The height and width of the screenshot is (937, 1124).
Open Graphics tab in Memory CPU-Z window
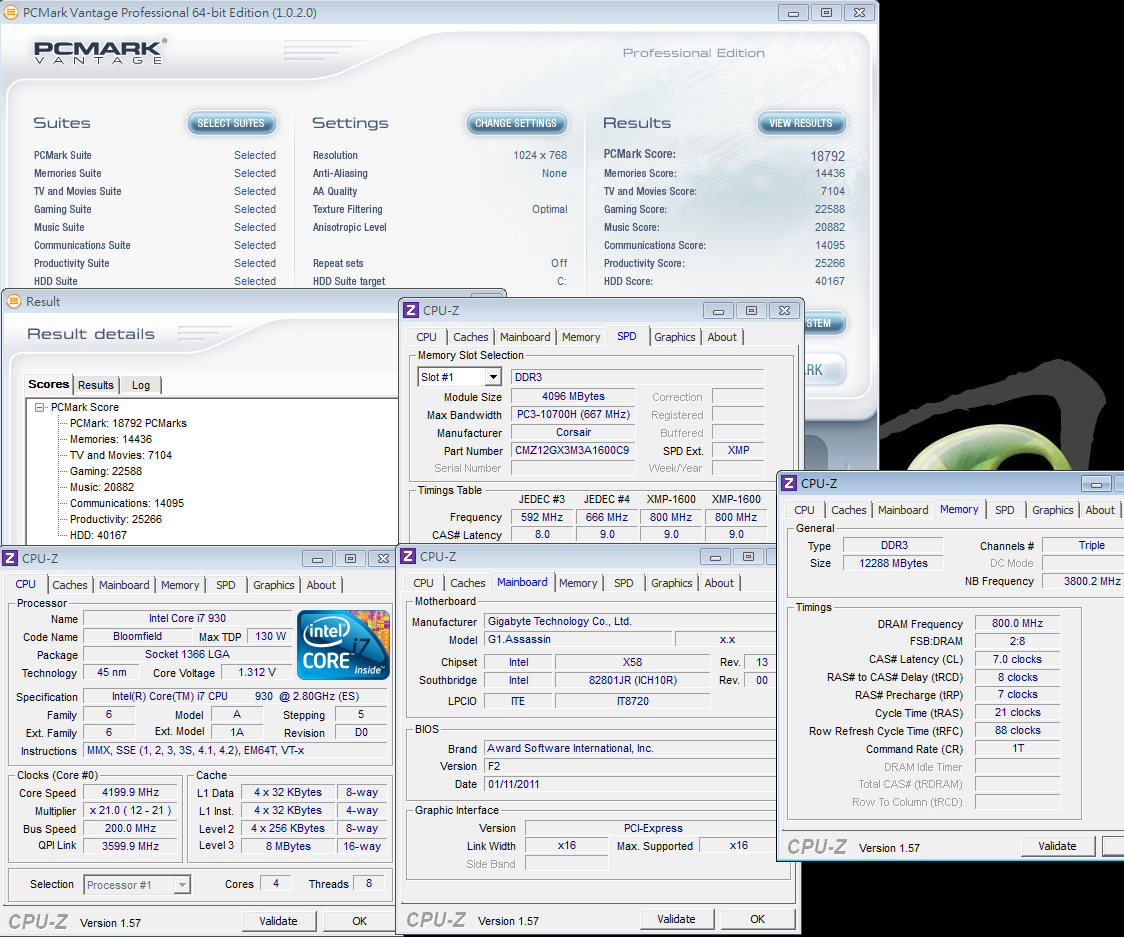point(1052,510)
